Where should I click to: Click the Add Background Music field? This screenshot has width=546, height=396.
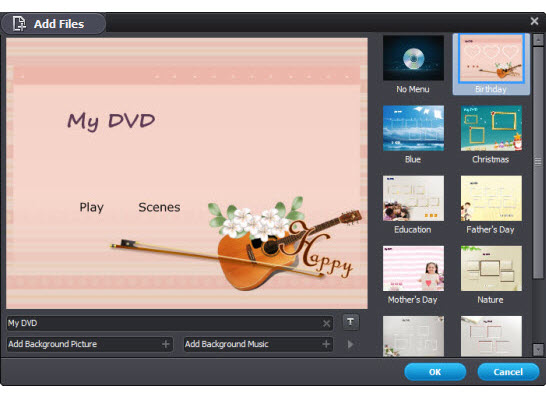(x=258, y=344)
